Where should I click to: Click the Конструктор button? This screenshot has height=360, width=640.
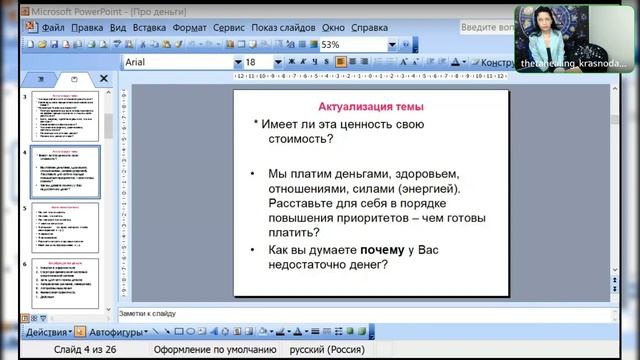point(493,62)
